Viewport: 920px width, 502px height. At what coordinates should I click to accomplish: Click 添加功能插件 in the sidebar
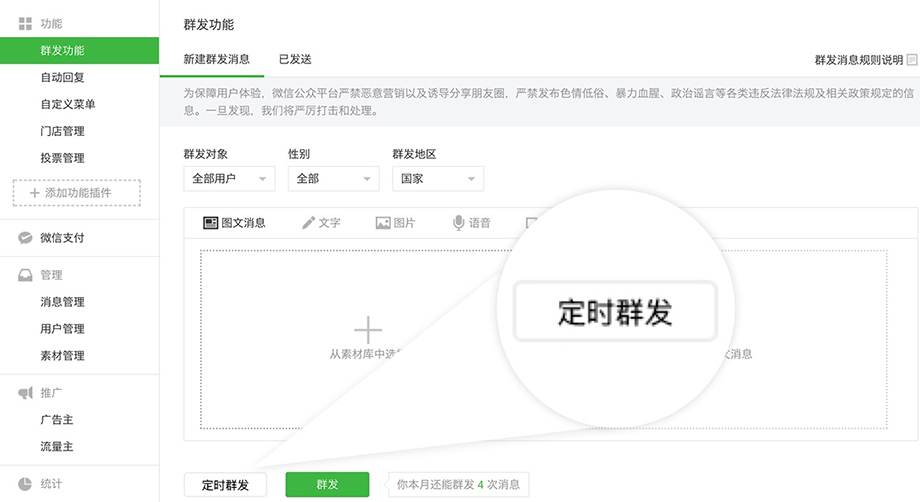(x=77, y=192)
